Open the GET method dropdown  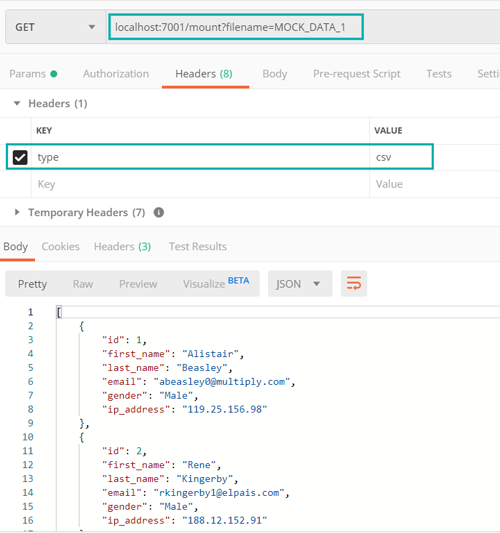click(55, 27)
